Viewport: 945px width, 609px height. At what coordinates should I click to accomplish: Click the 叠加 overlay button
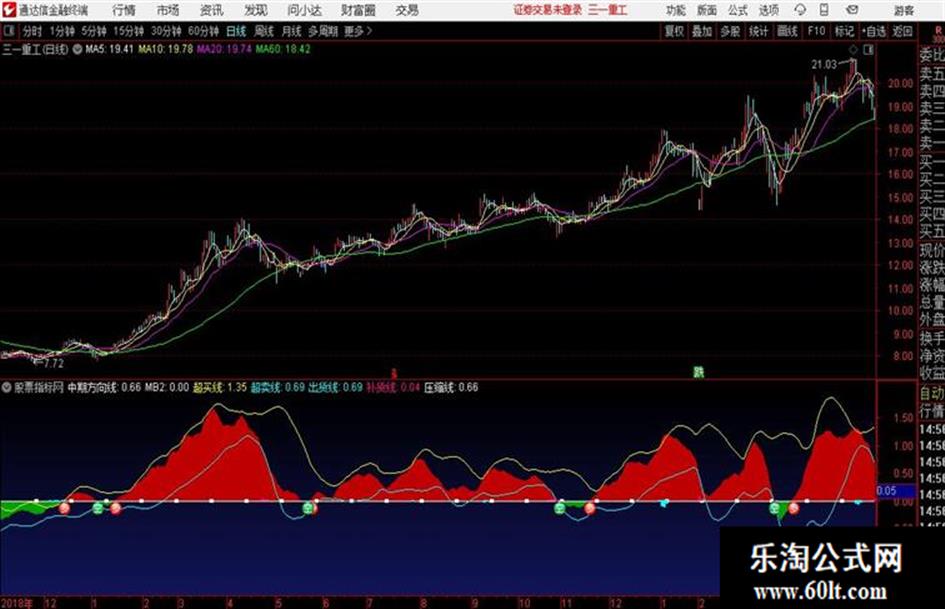tap(702, 31)
